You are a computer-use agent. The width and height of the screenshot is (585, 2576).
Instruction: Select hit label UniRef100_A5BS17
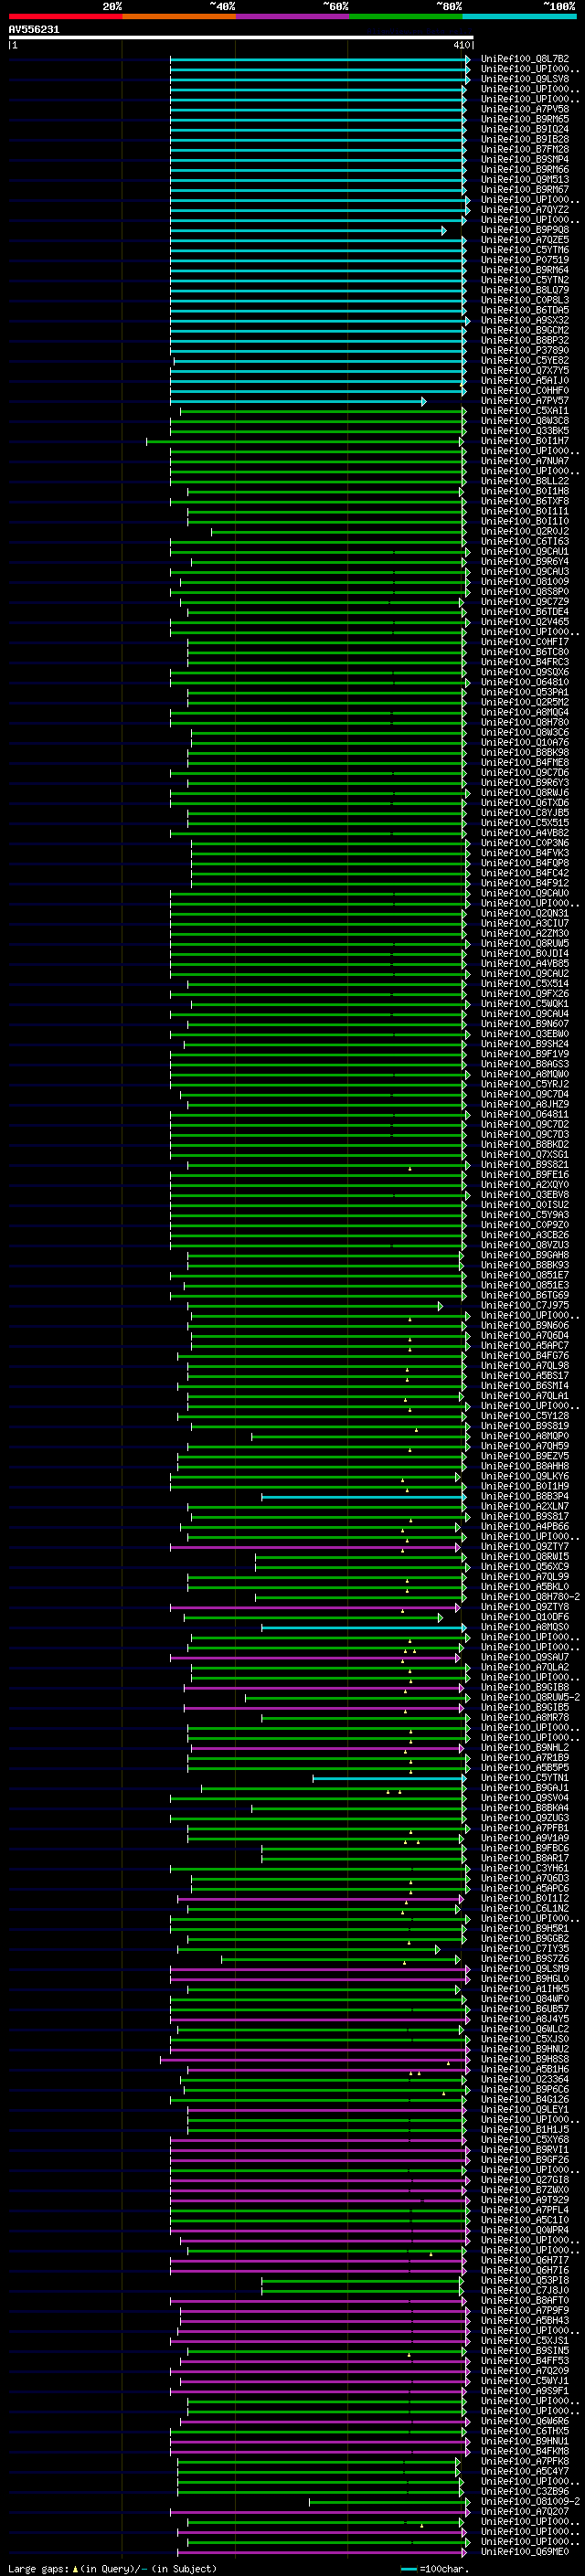[524, 1376]
